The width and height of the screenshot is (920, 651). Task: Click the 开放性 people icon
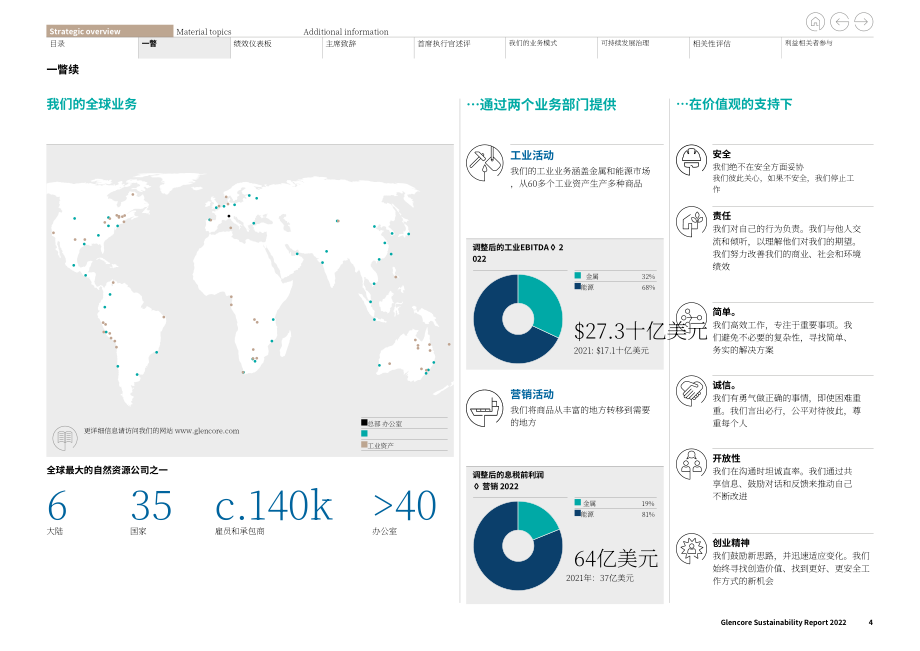tap(691, 464)
